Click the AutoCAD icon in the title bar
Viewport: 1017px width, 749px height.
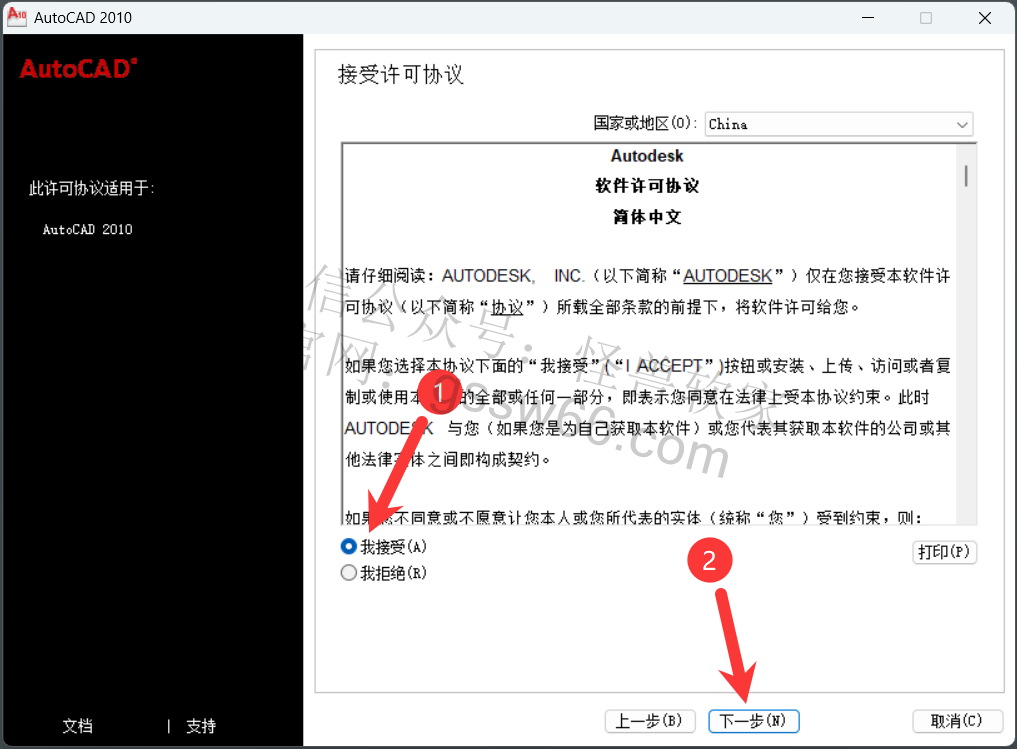tap(17, 17)
